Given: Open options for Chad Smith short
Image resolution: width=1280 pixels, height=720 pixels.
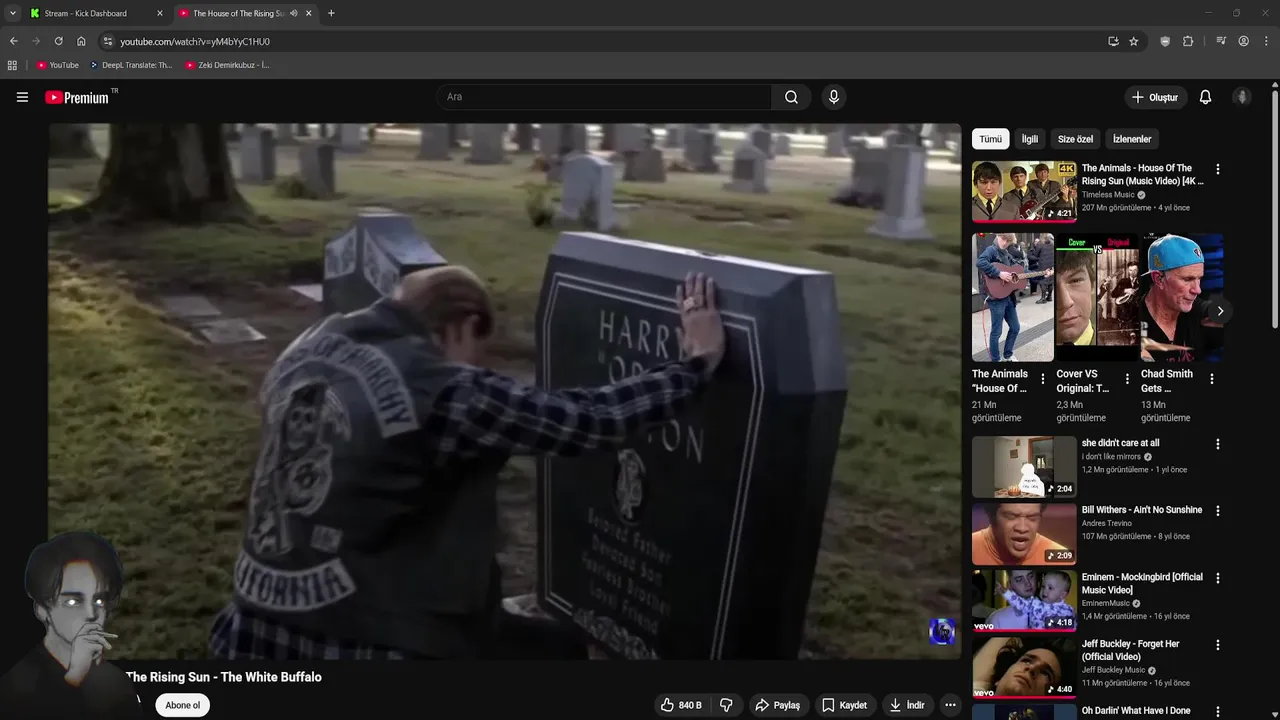Looking at the screenshot, I should (1211, 379).
